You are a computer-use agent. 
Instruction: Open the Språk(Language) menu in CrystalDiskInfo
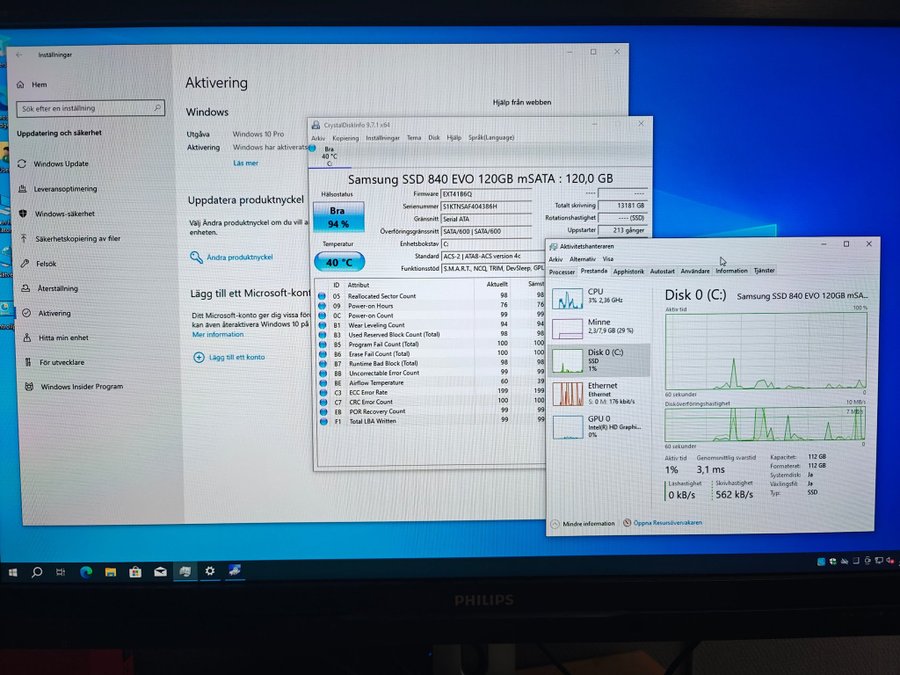coord(491,138)
